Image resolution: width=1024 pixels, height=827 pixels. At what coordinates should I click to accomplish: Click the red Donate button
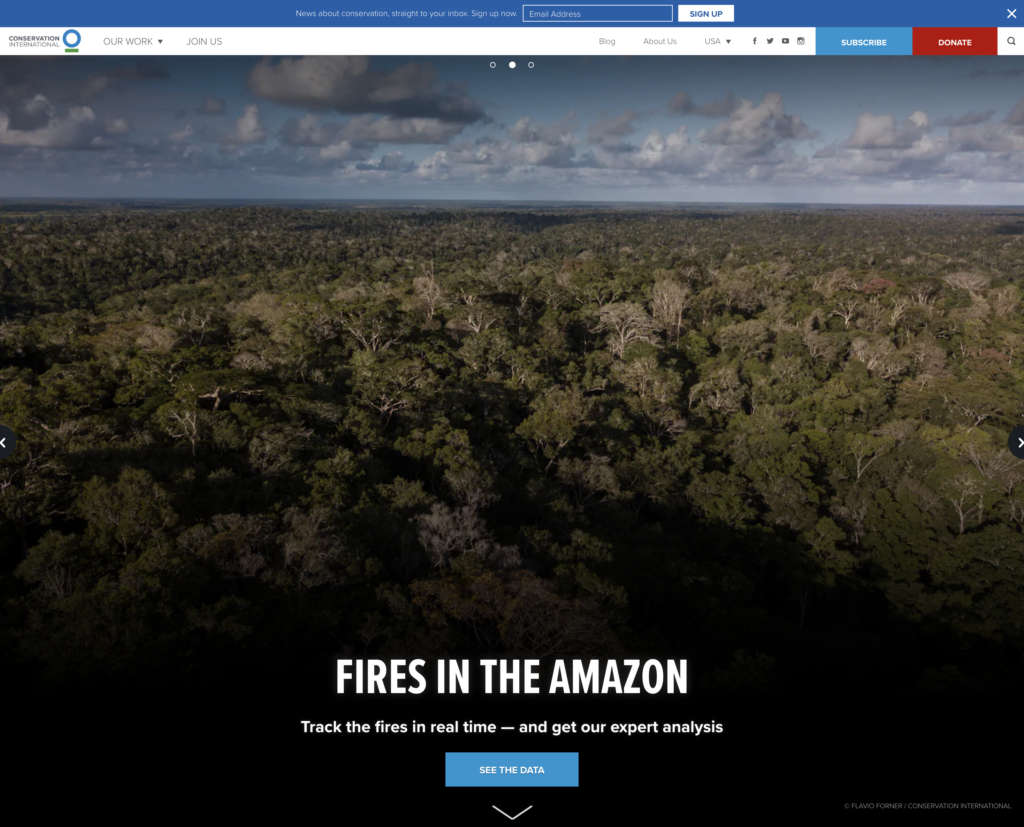tap(955, 41)
